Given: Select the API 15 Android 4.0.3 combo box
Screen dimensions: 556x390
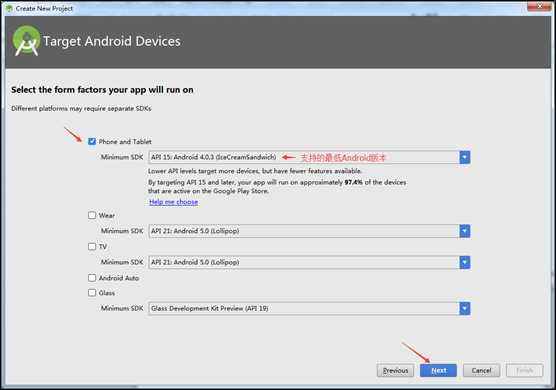Looking at the screenshot, I should tap(309, 157).
